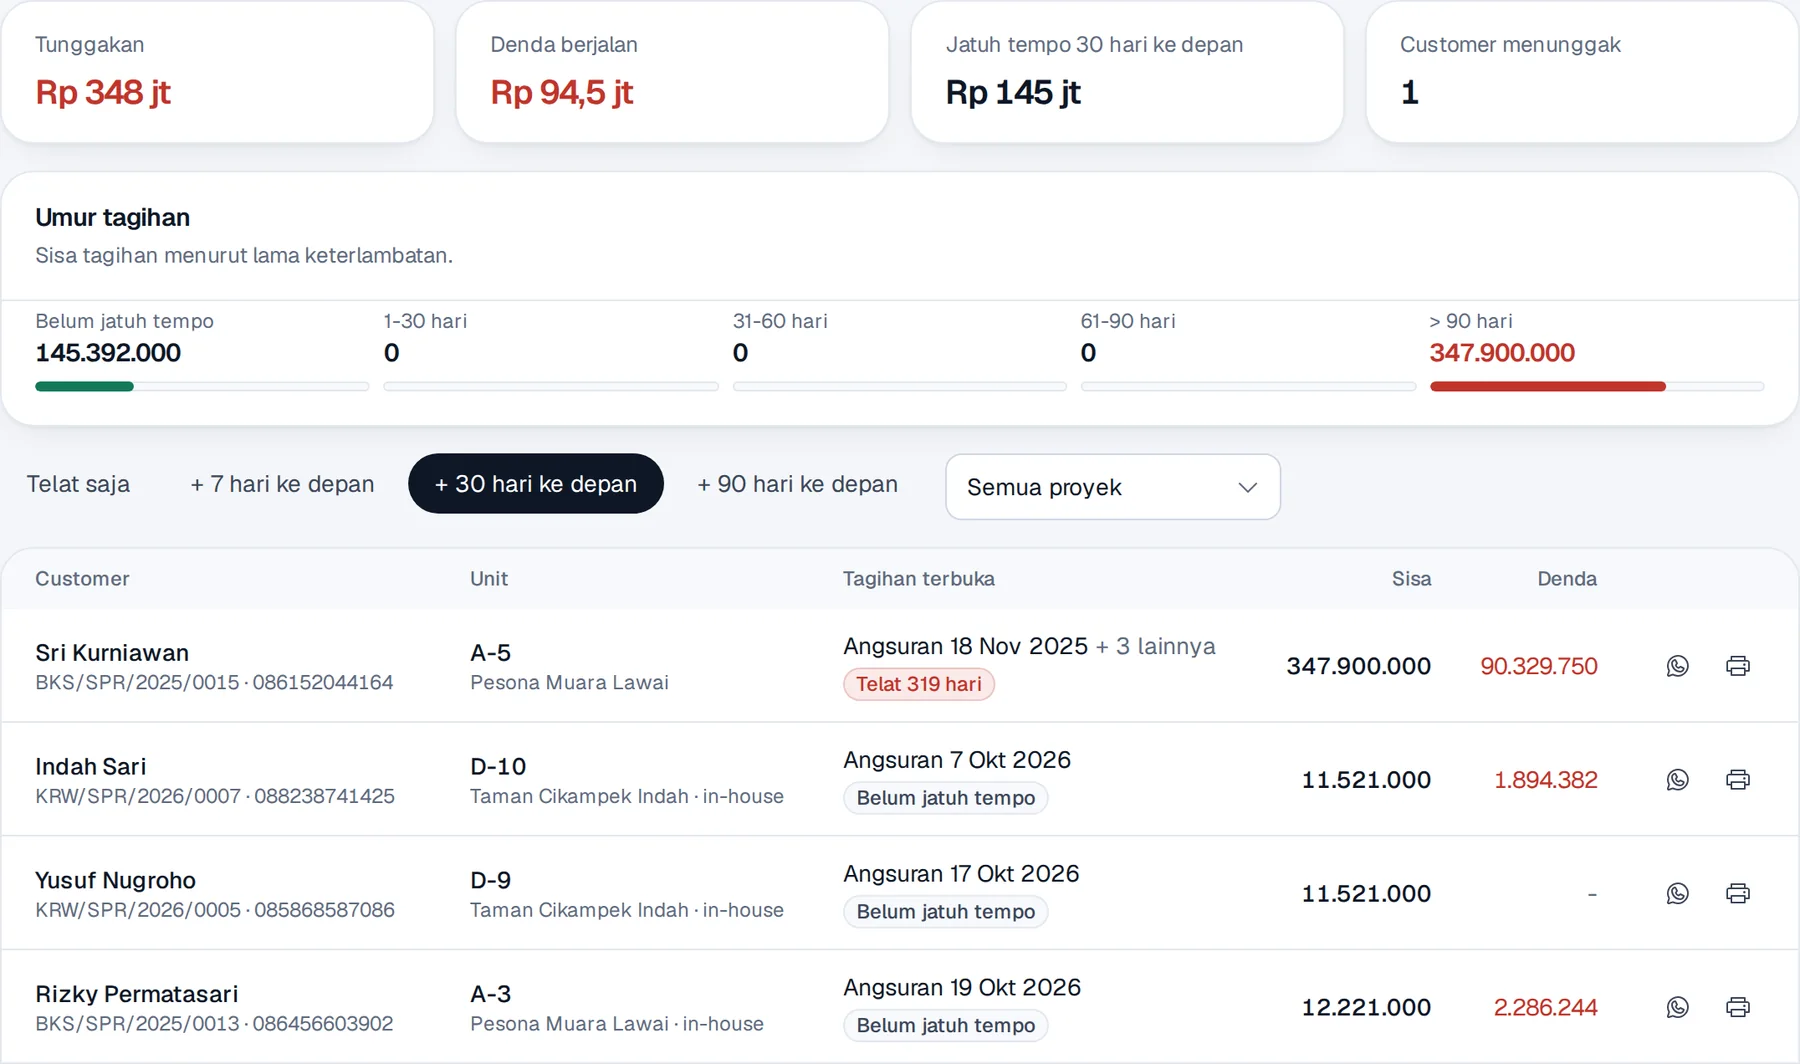1800x1064 pixels.
Task: Click the 12.221.000 remaining amount
Action: click(1366, 1008)
